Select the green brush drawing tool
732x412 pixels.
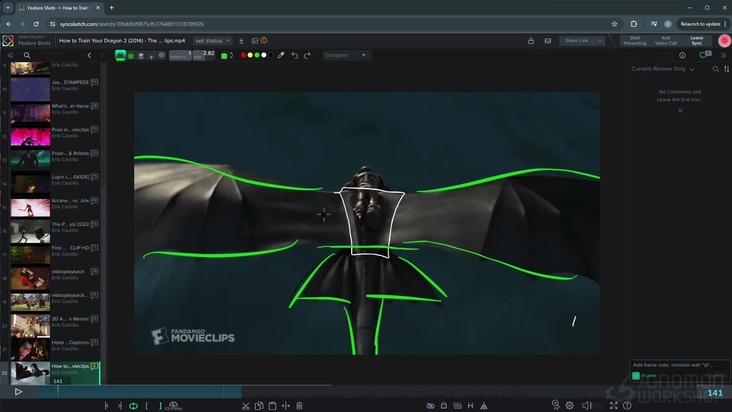[x=120, y=55]
